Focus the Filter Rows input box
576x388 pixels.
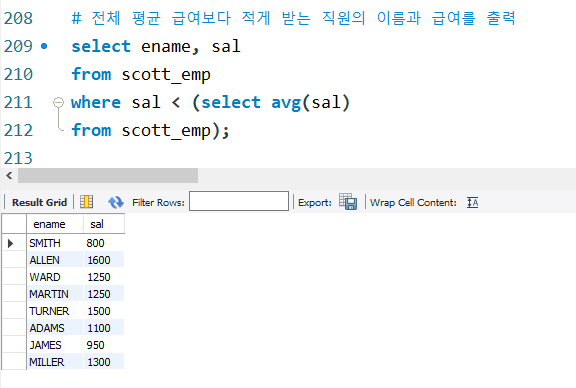pos(239,201)
